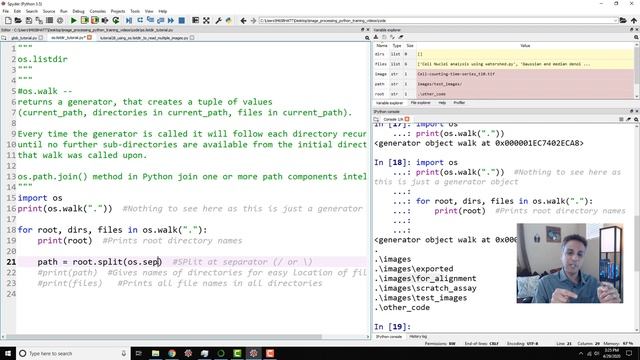Stop debugging with the blue square
640x360 pixels.
tap(182, 20)
